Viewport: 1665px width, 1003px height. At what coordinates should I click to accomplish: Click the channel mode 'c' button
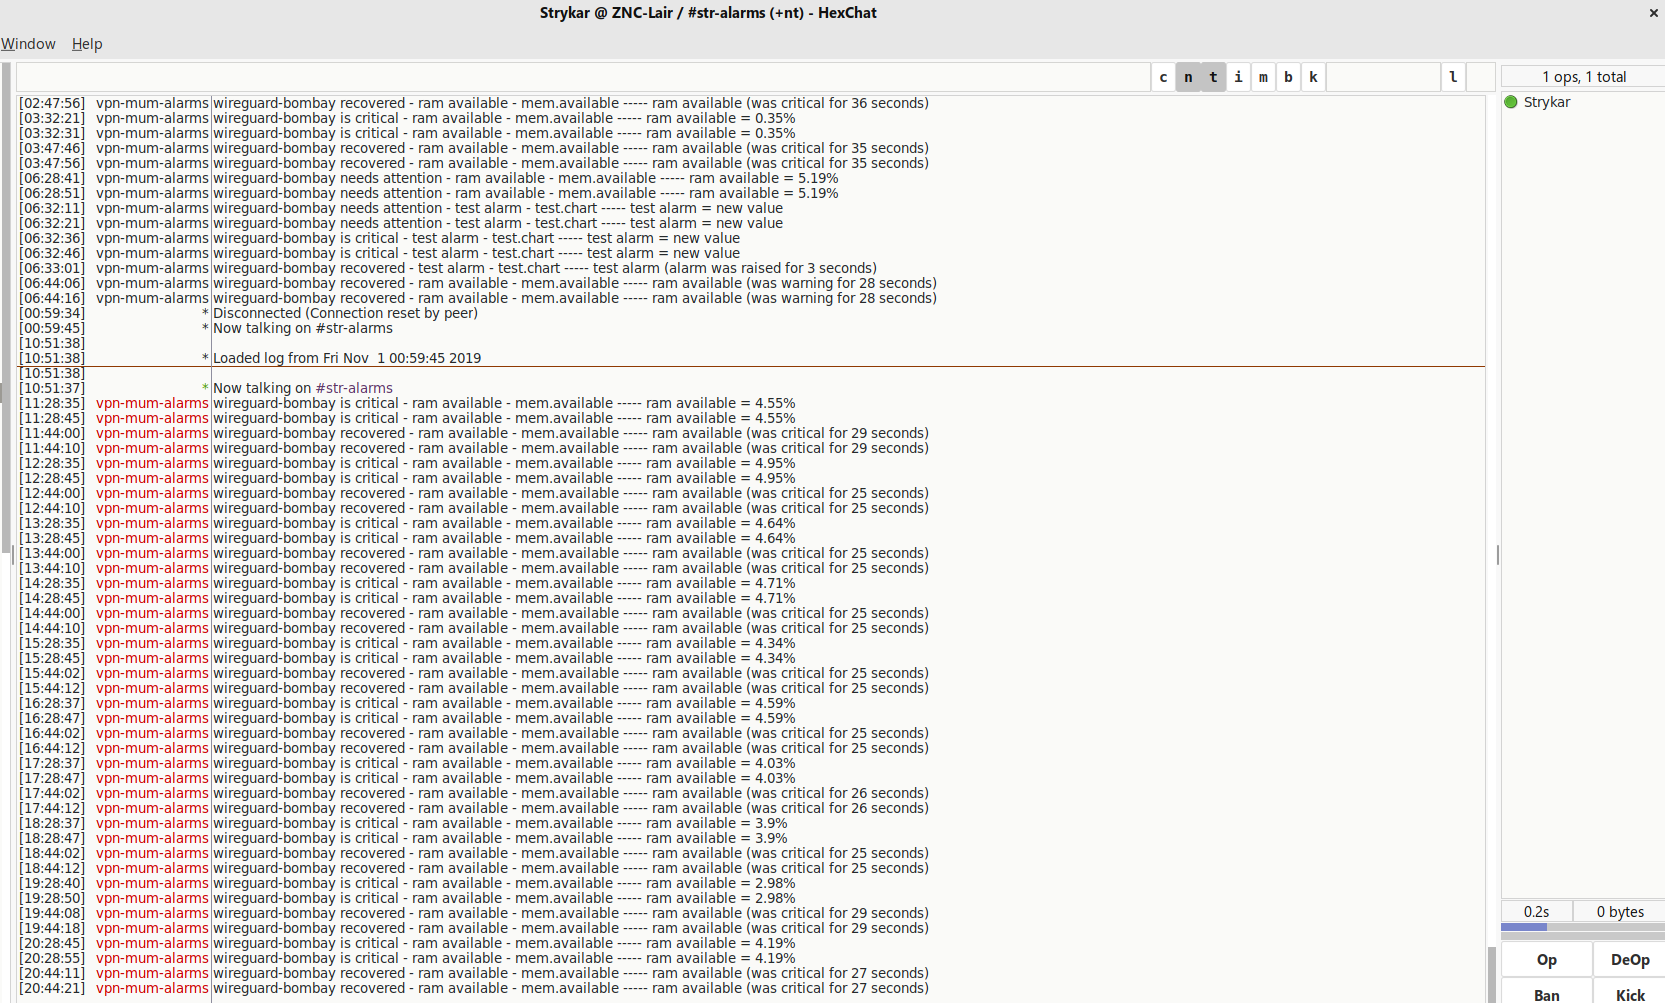[x=1164, y=77]
